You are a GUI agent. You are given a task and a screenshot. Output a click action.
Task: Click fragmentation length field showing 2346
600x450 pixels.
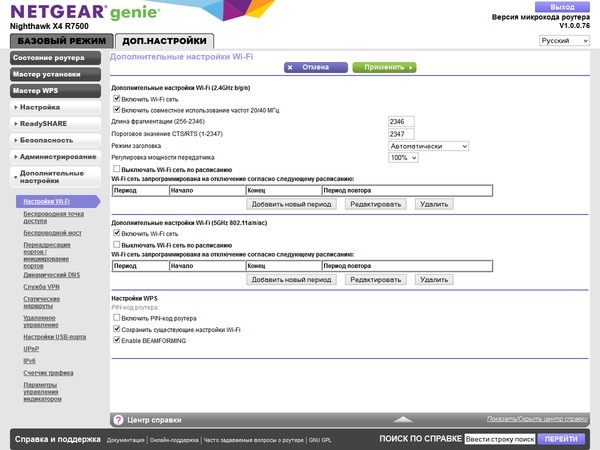[x=401, y=122]
